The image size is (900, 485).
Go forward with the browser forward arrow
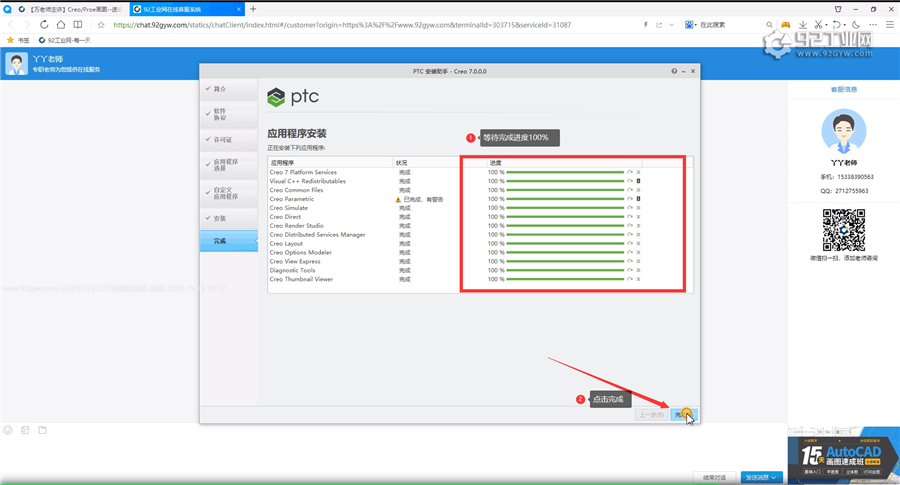click(26, 25)
